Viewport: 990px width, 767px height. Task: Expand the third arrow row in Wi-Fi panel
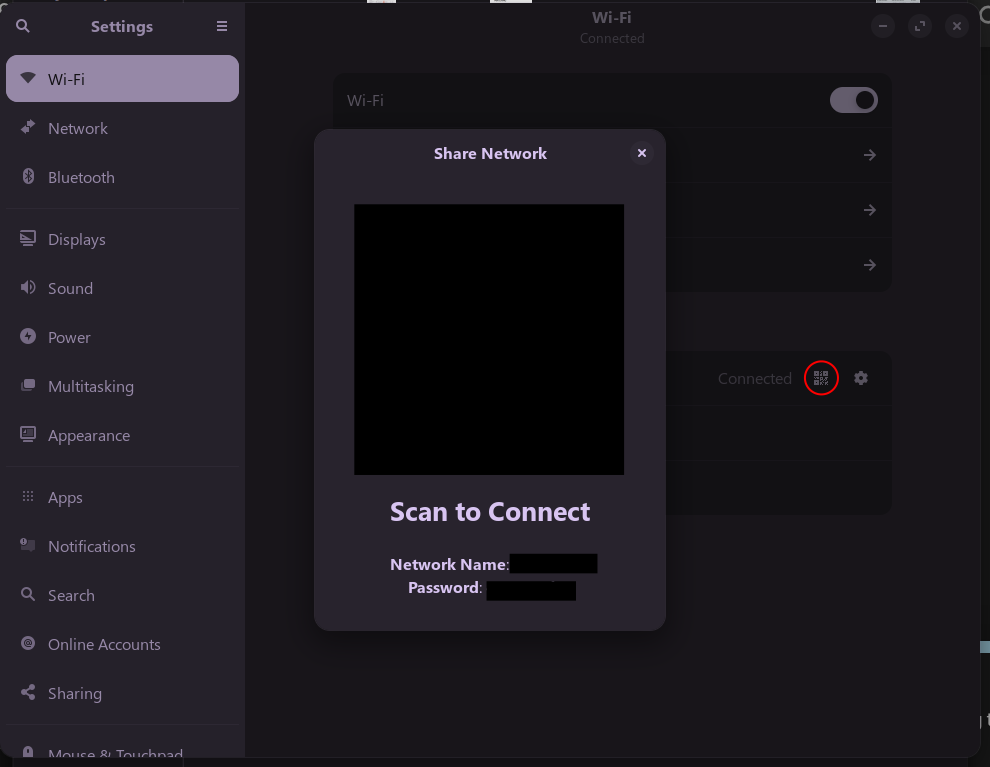point(869,265)
